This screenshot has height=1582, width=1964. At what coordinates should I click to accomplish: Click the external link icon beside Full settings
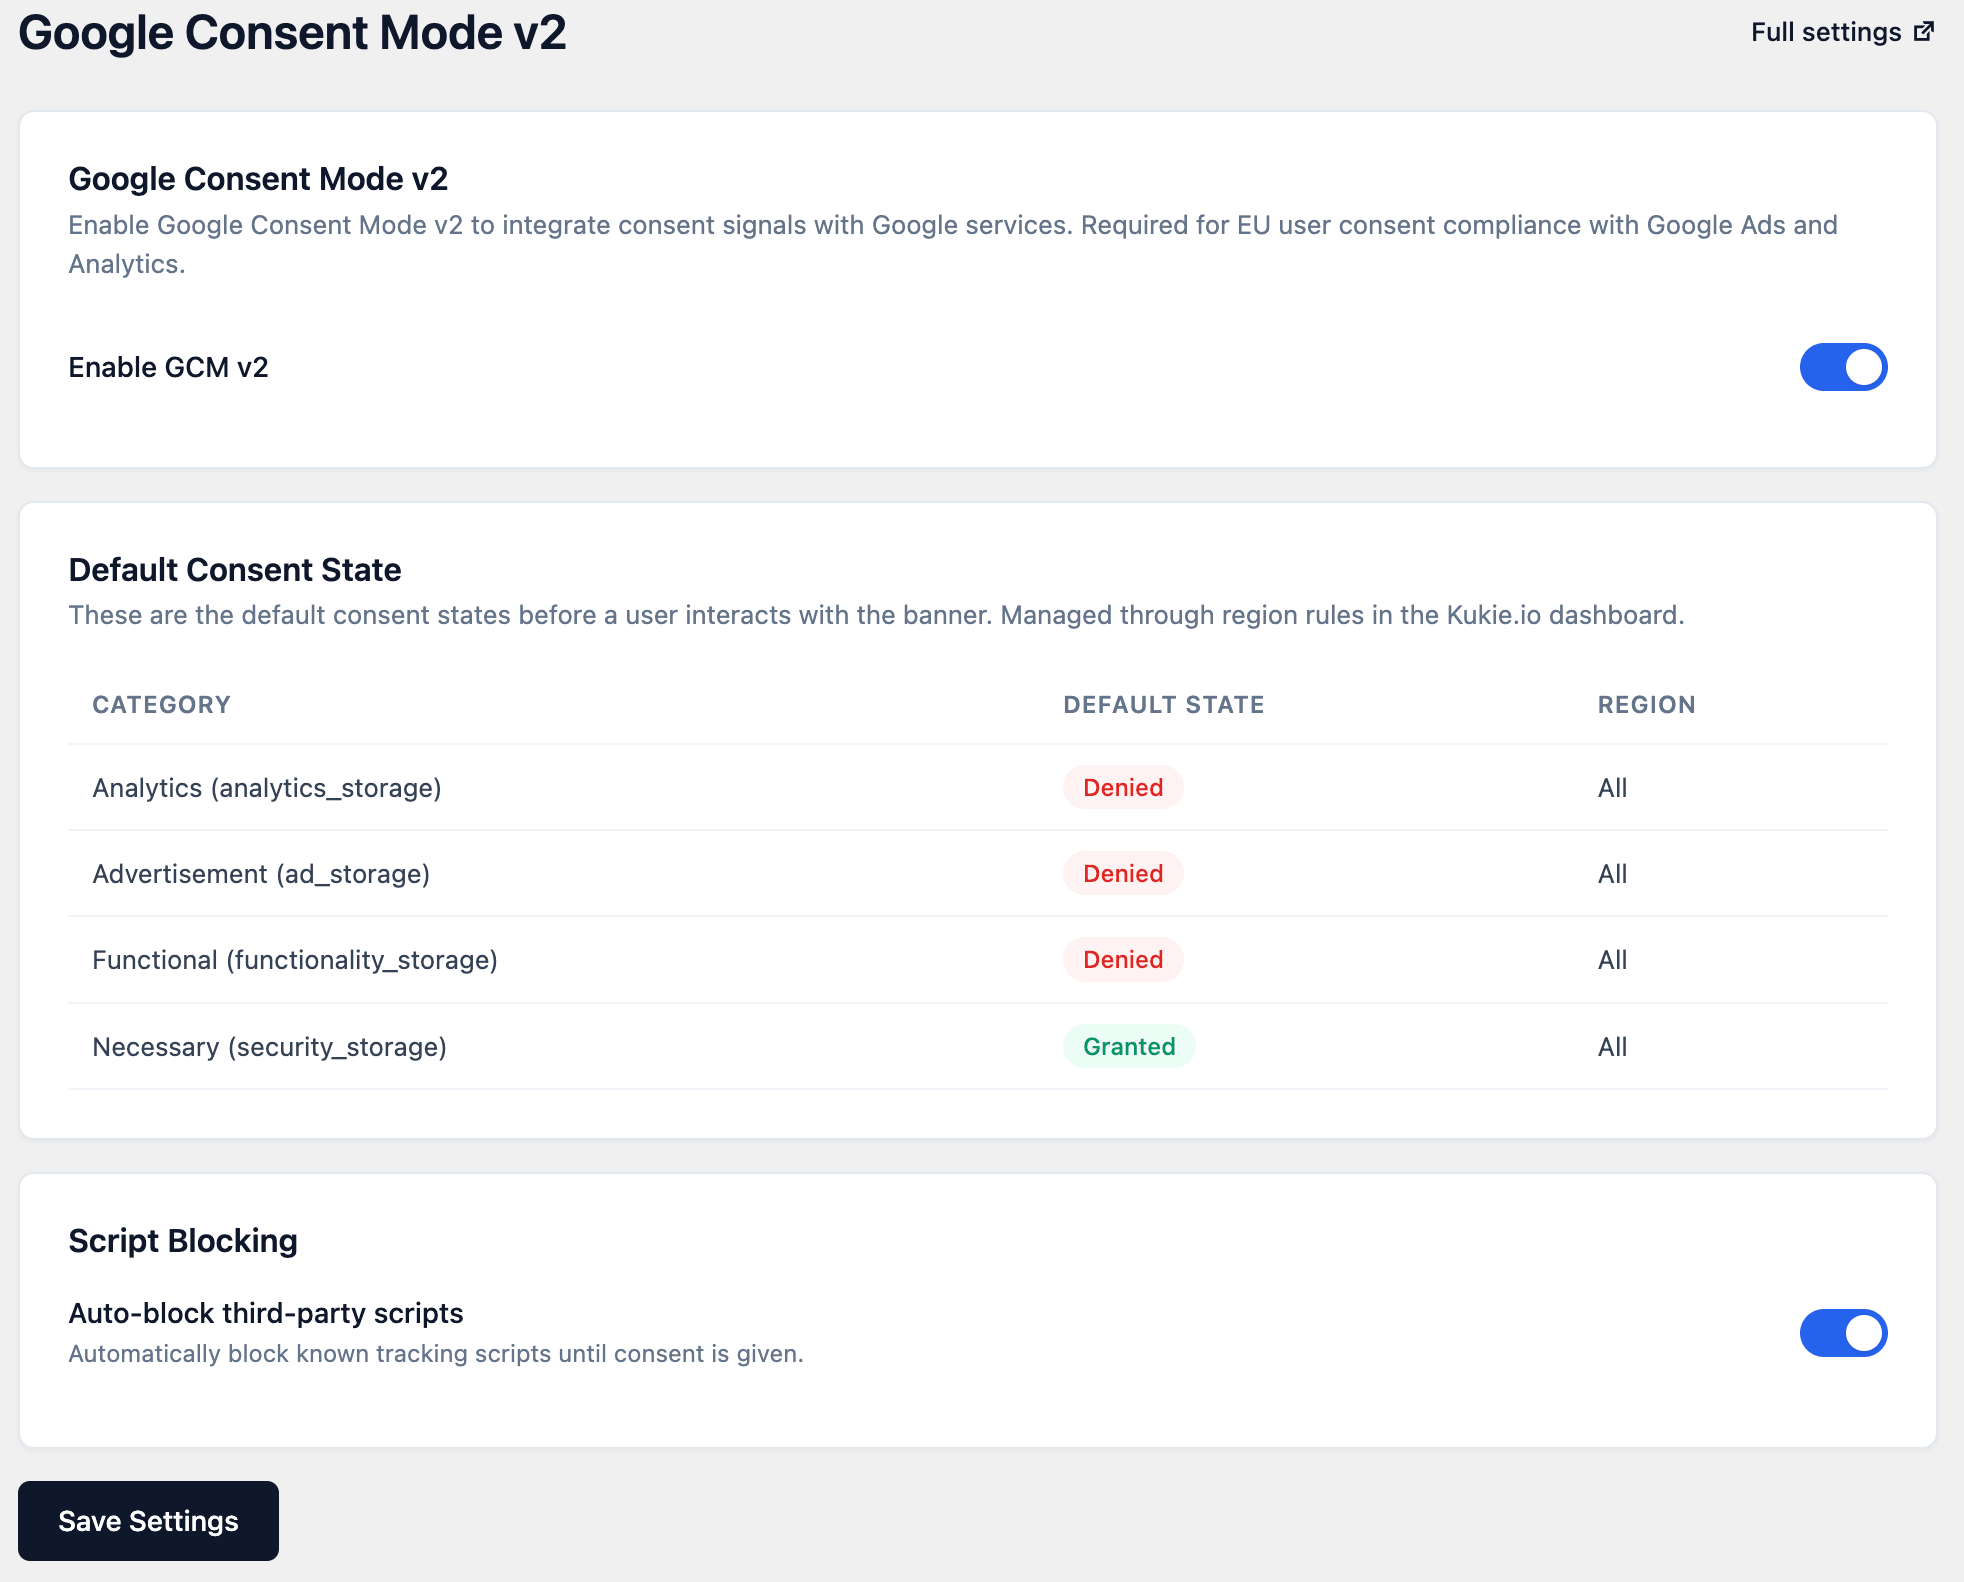point(1923,31)
